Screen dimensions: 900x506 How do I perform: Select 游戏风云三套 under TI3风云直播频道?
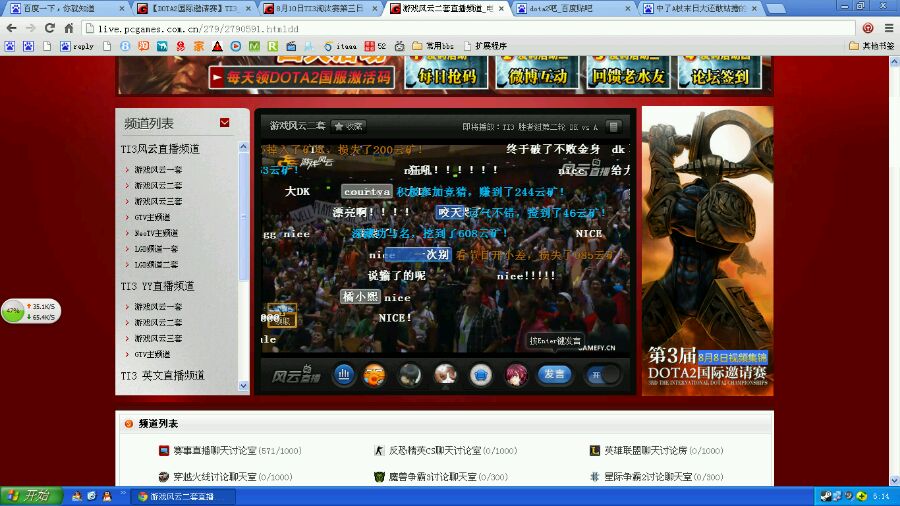pos(158,201)
